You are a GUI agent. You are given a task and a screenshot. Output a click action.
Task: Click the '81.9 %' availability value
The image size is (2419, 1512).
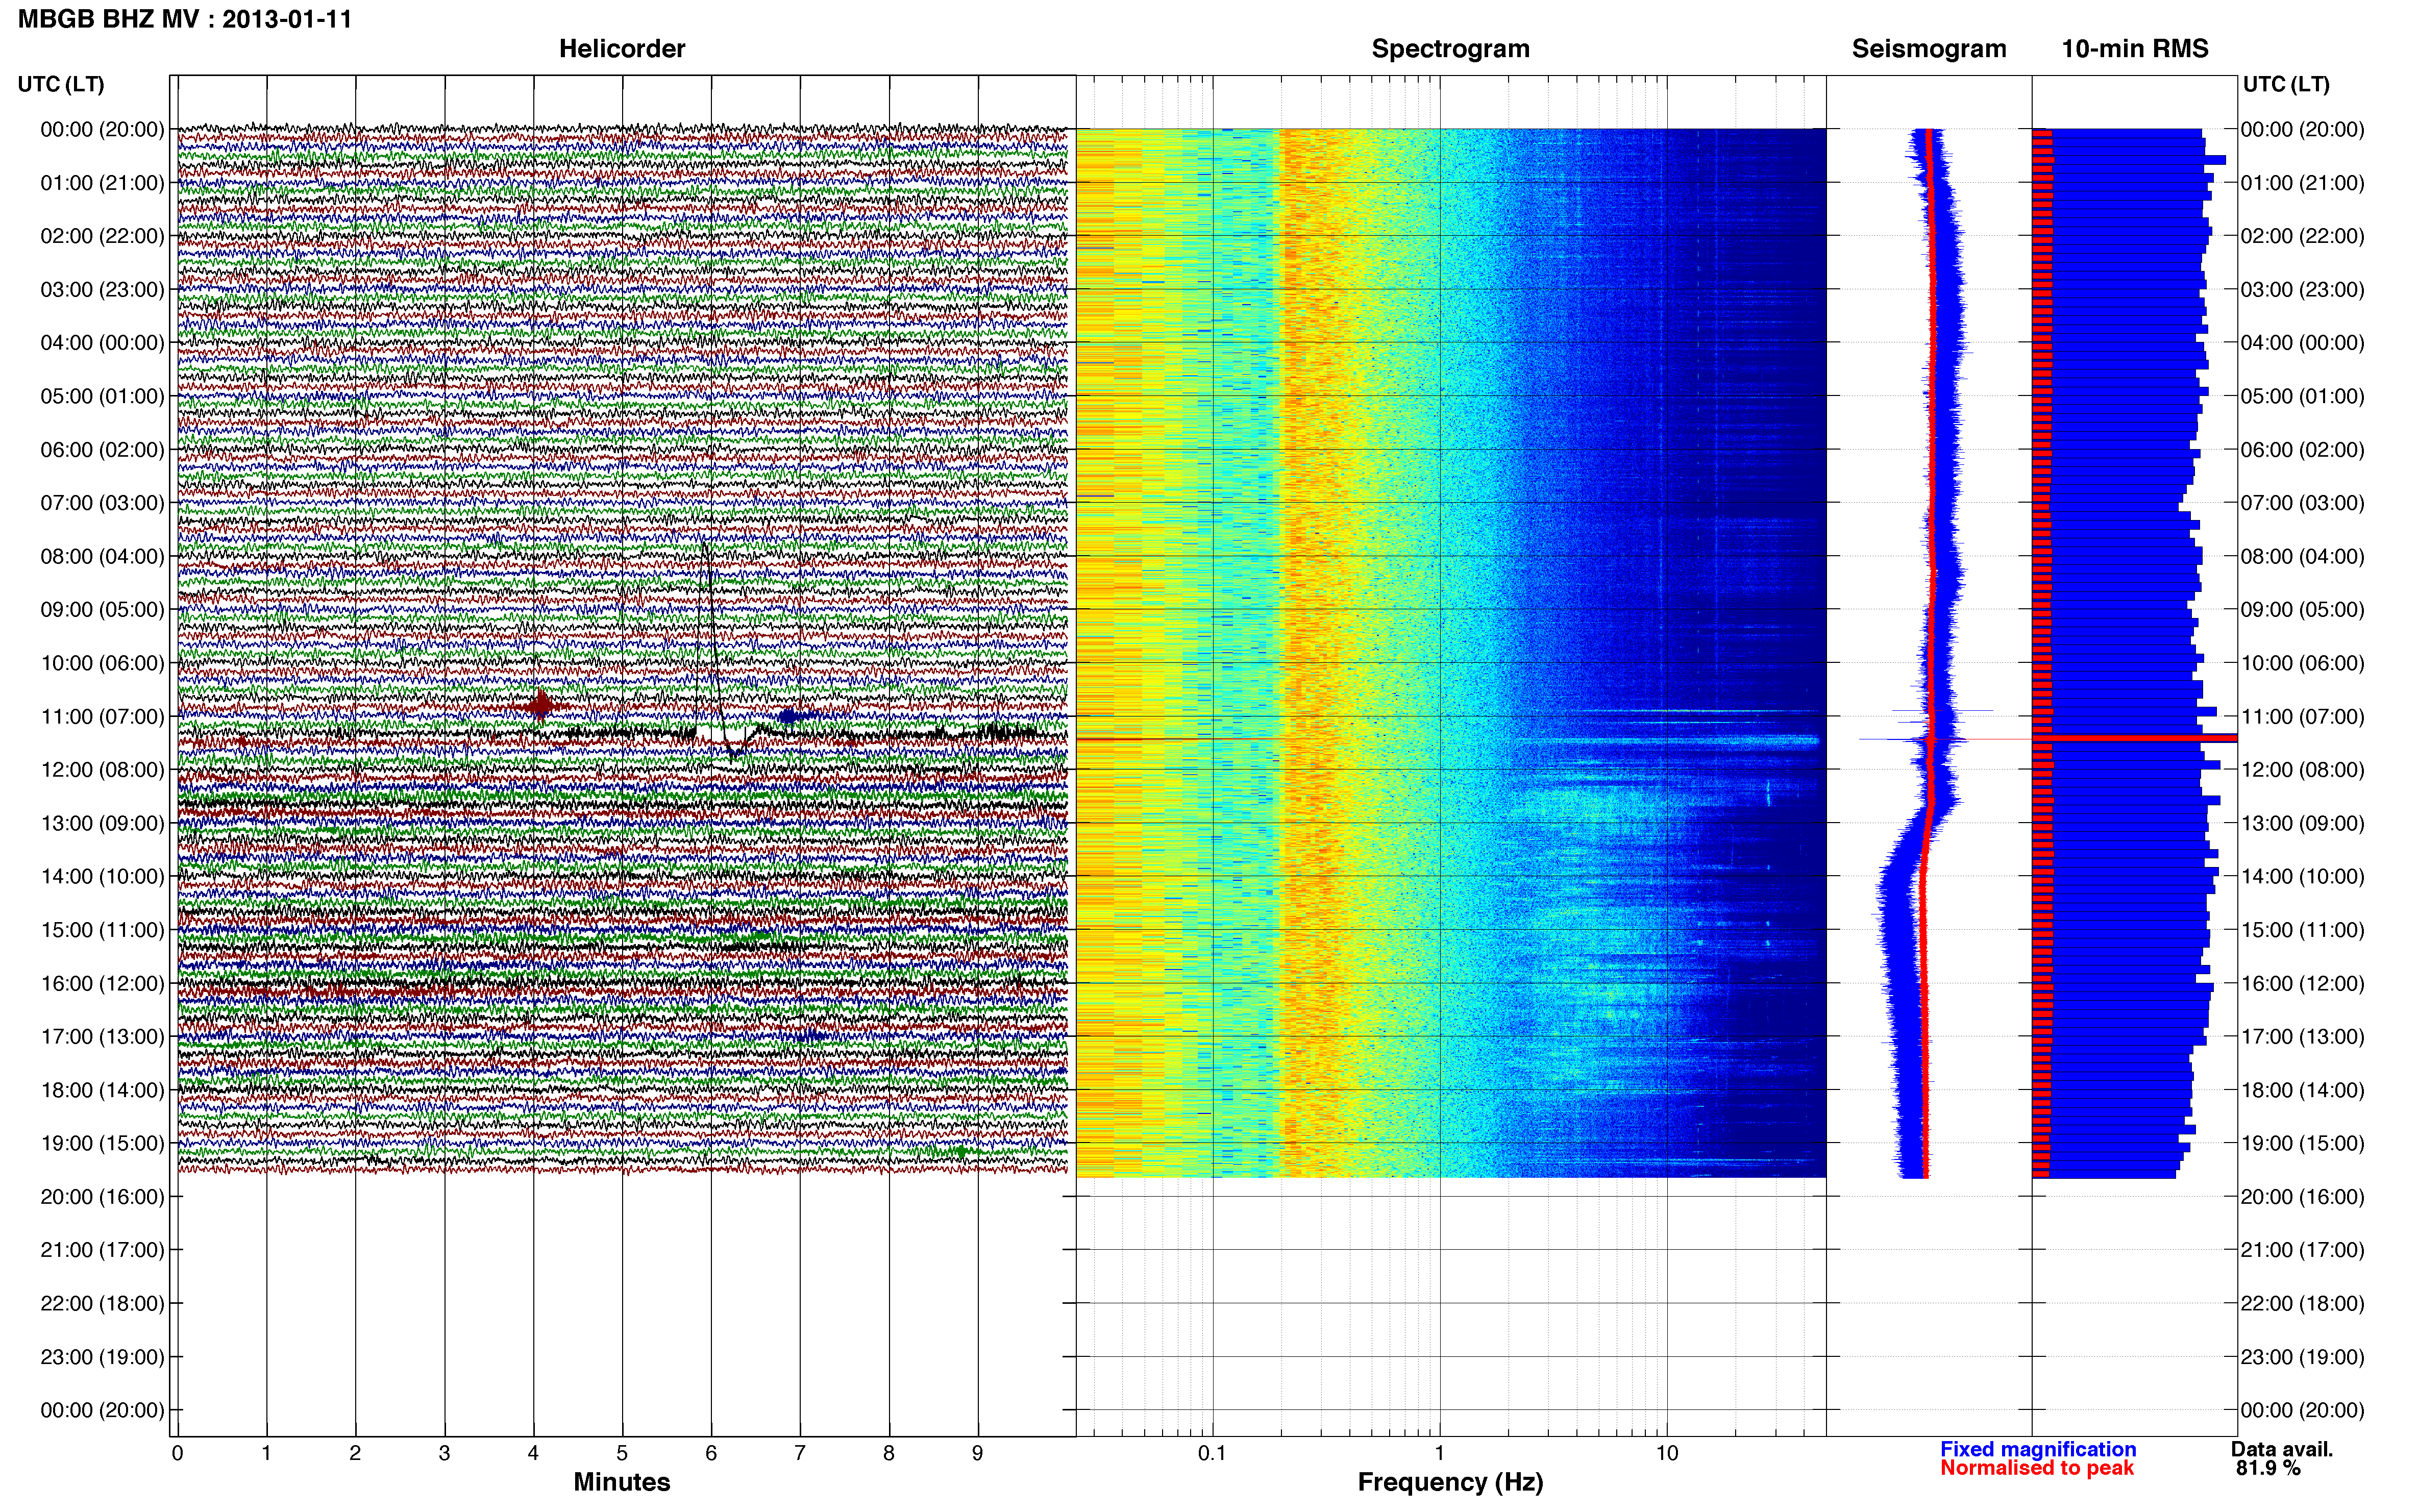coord(2268,1468)
